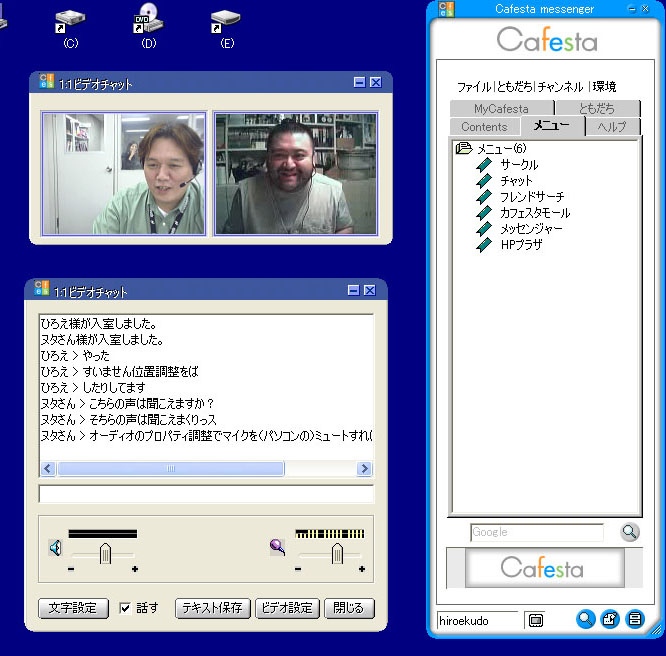Click the hiroekudo username field
This screenshot has width=666, height=656.
478,620
